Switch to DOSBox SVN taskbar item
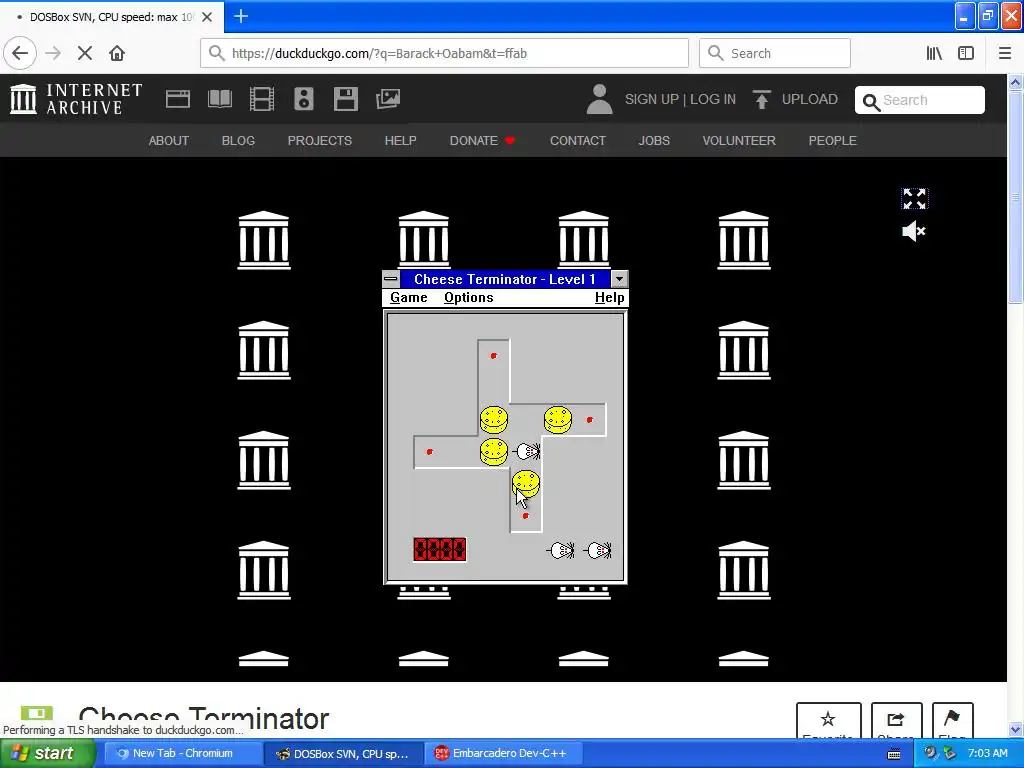The width and height of the screenshot is (1024, 768). [x=344, y=754]
